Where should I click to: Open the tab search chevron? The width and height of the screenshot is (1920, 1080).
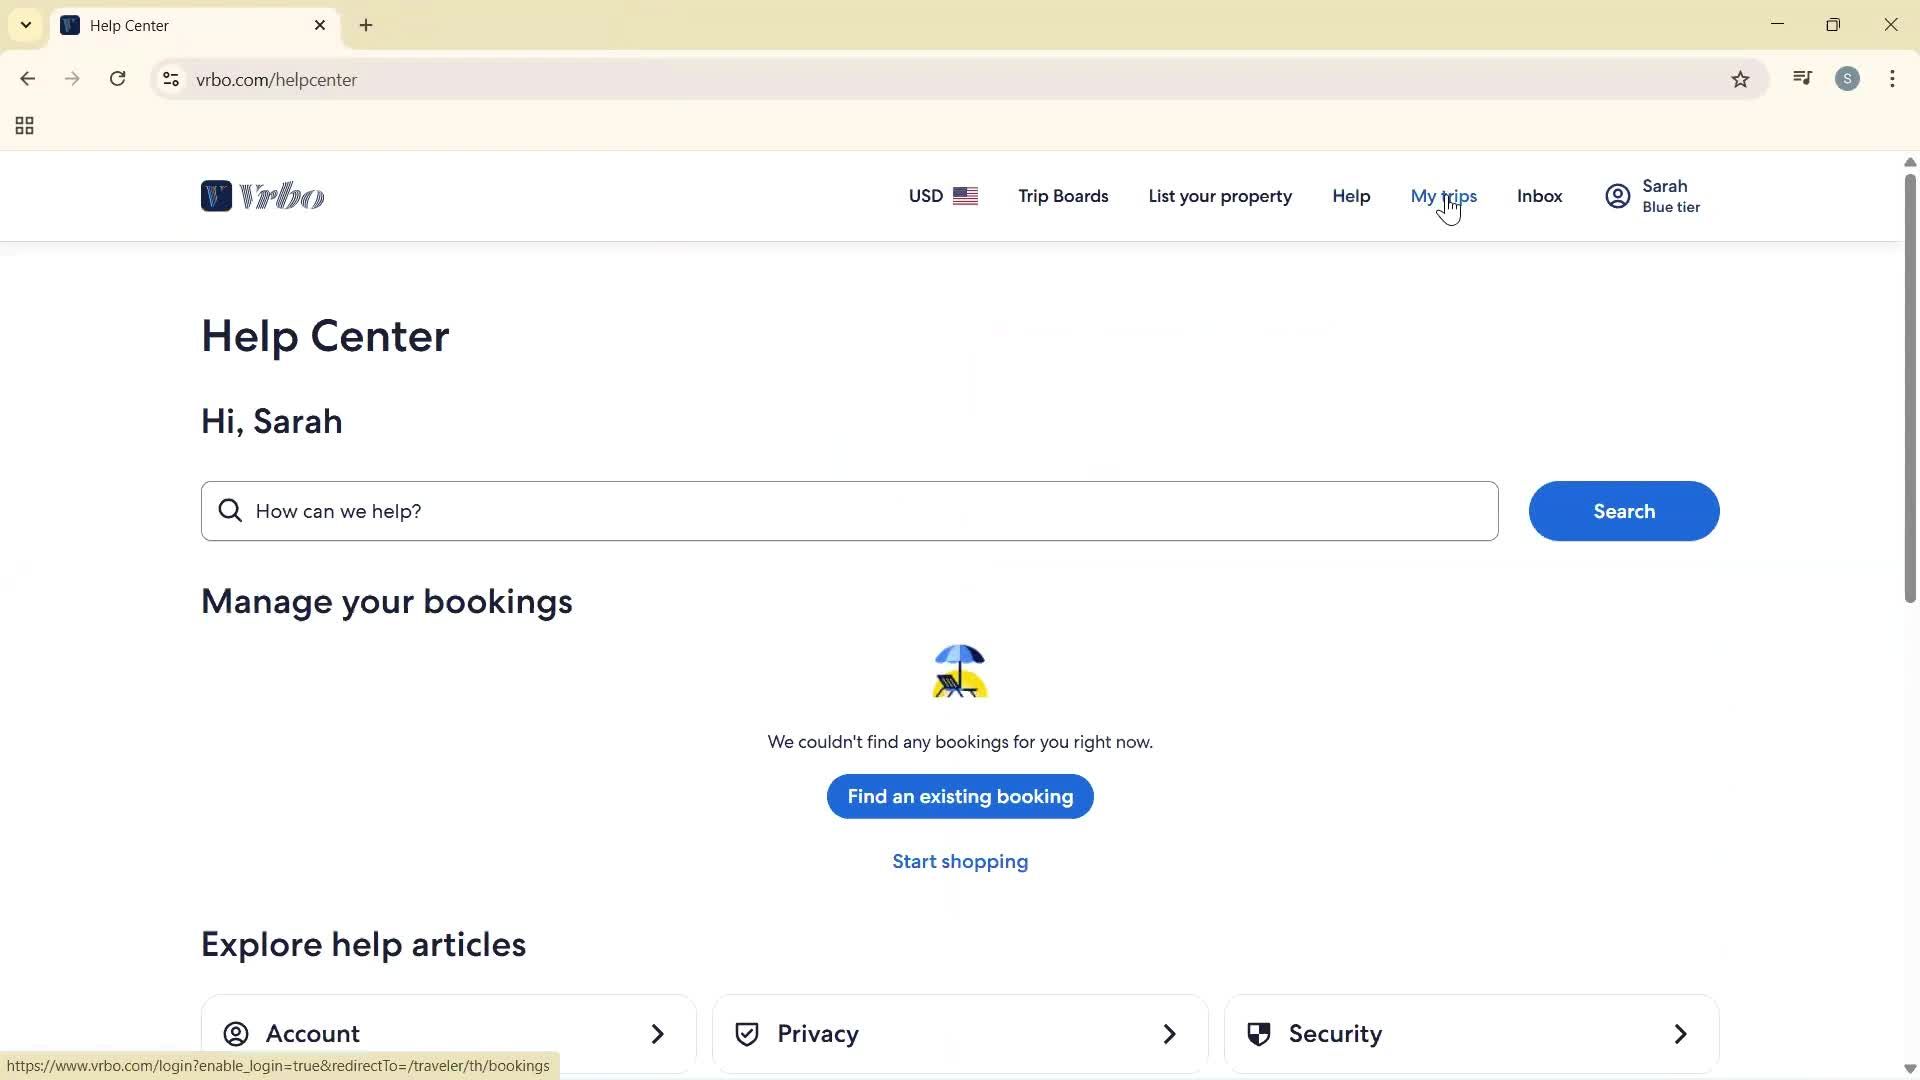tap(25, 25)
